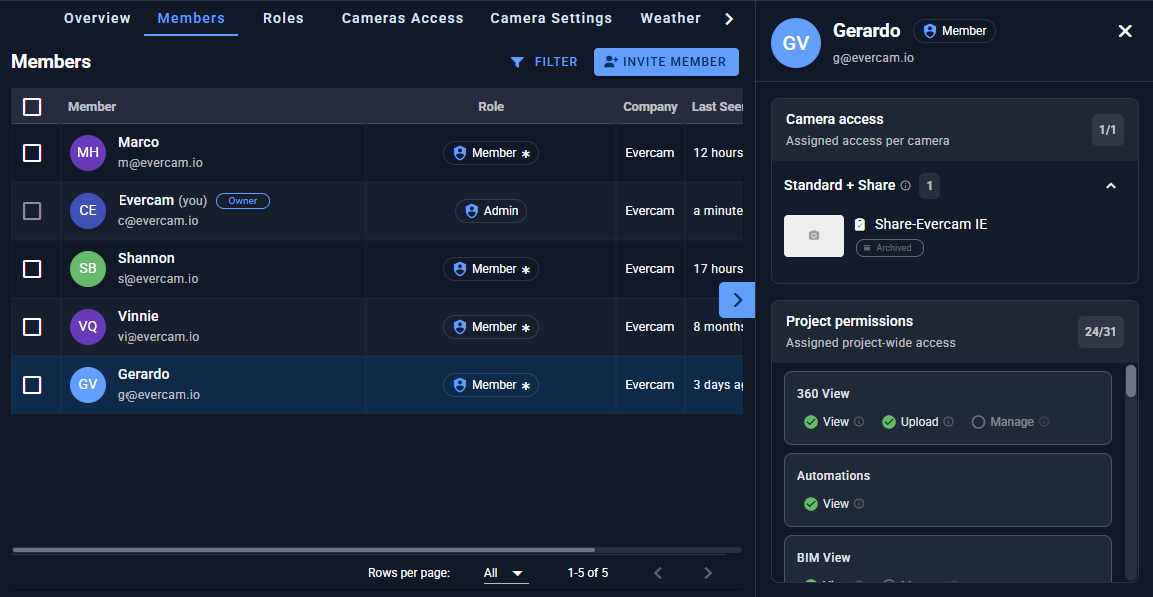This screenshot has width=1153, height=597.
Task: Click the VQ avatar for Vinnie
Action: pyautogui.click(x=88, y=327)
